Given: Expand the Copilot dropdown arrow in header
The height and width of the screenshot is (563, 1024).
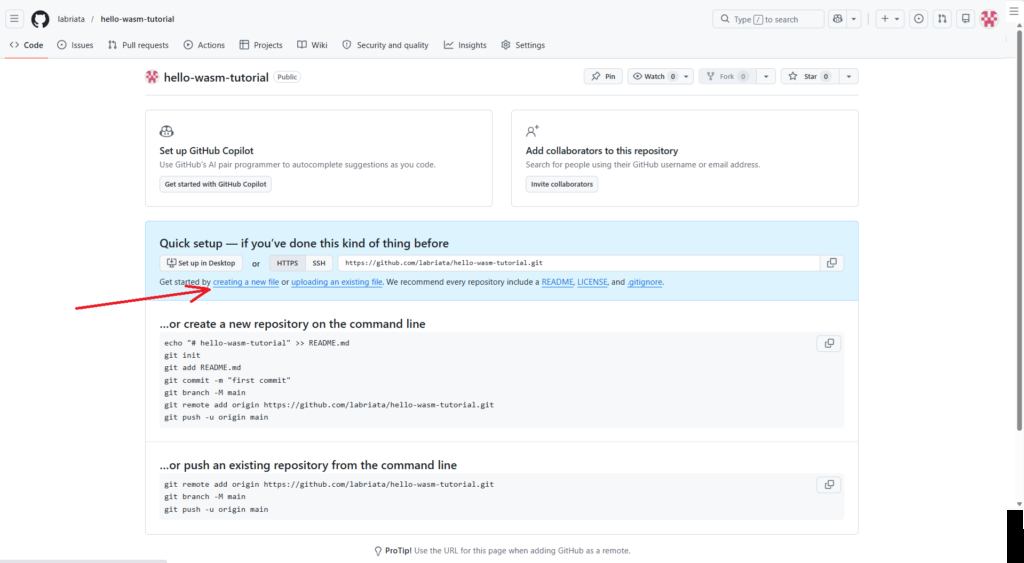Looking at the screenshot, I should click(x=854, y=19).
